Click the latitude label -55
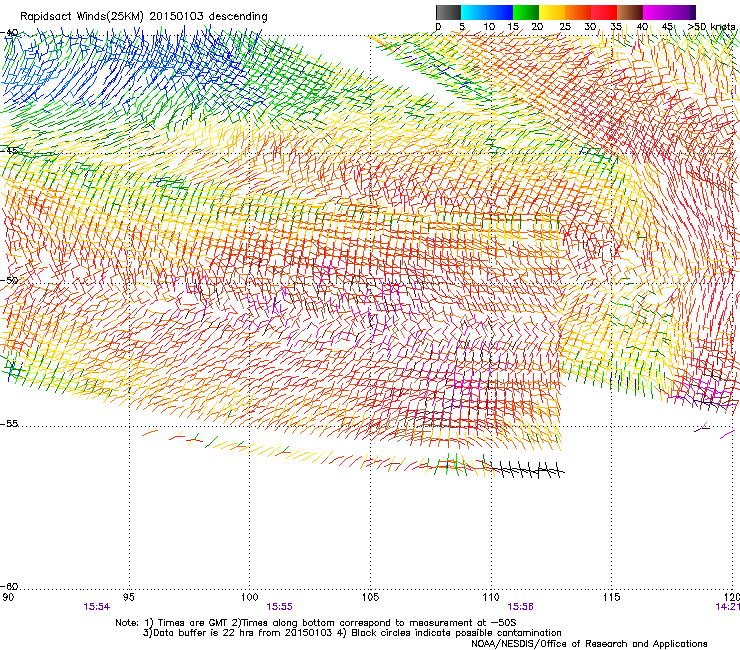This screenshot has width=740, height=650. click(x=9, y=423)
